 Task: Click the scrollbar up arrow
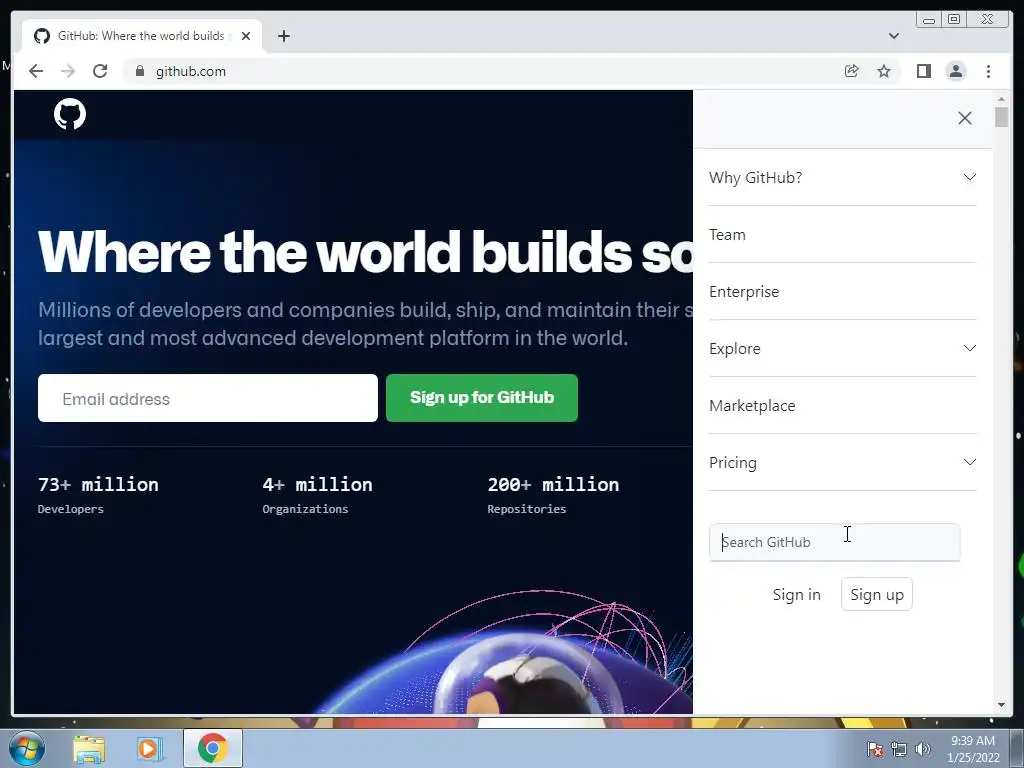(x=1001, y=99)
